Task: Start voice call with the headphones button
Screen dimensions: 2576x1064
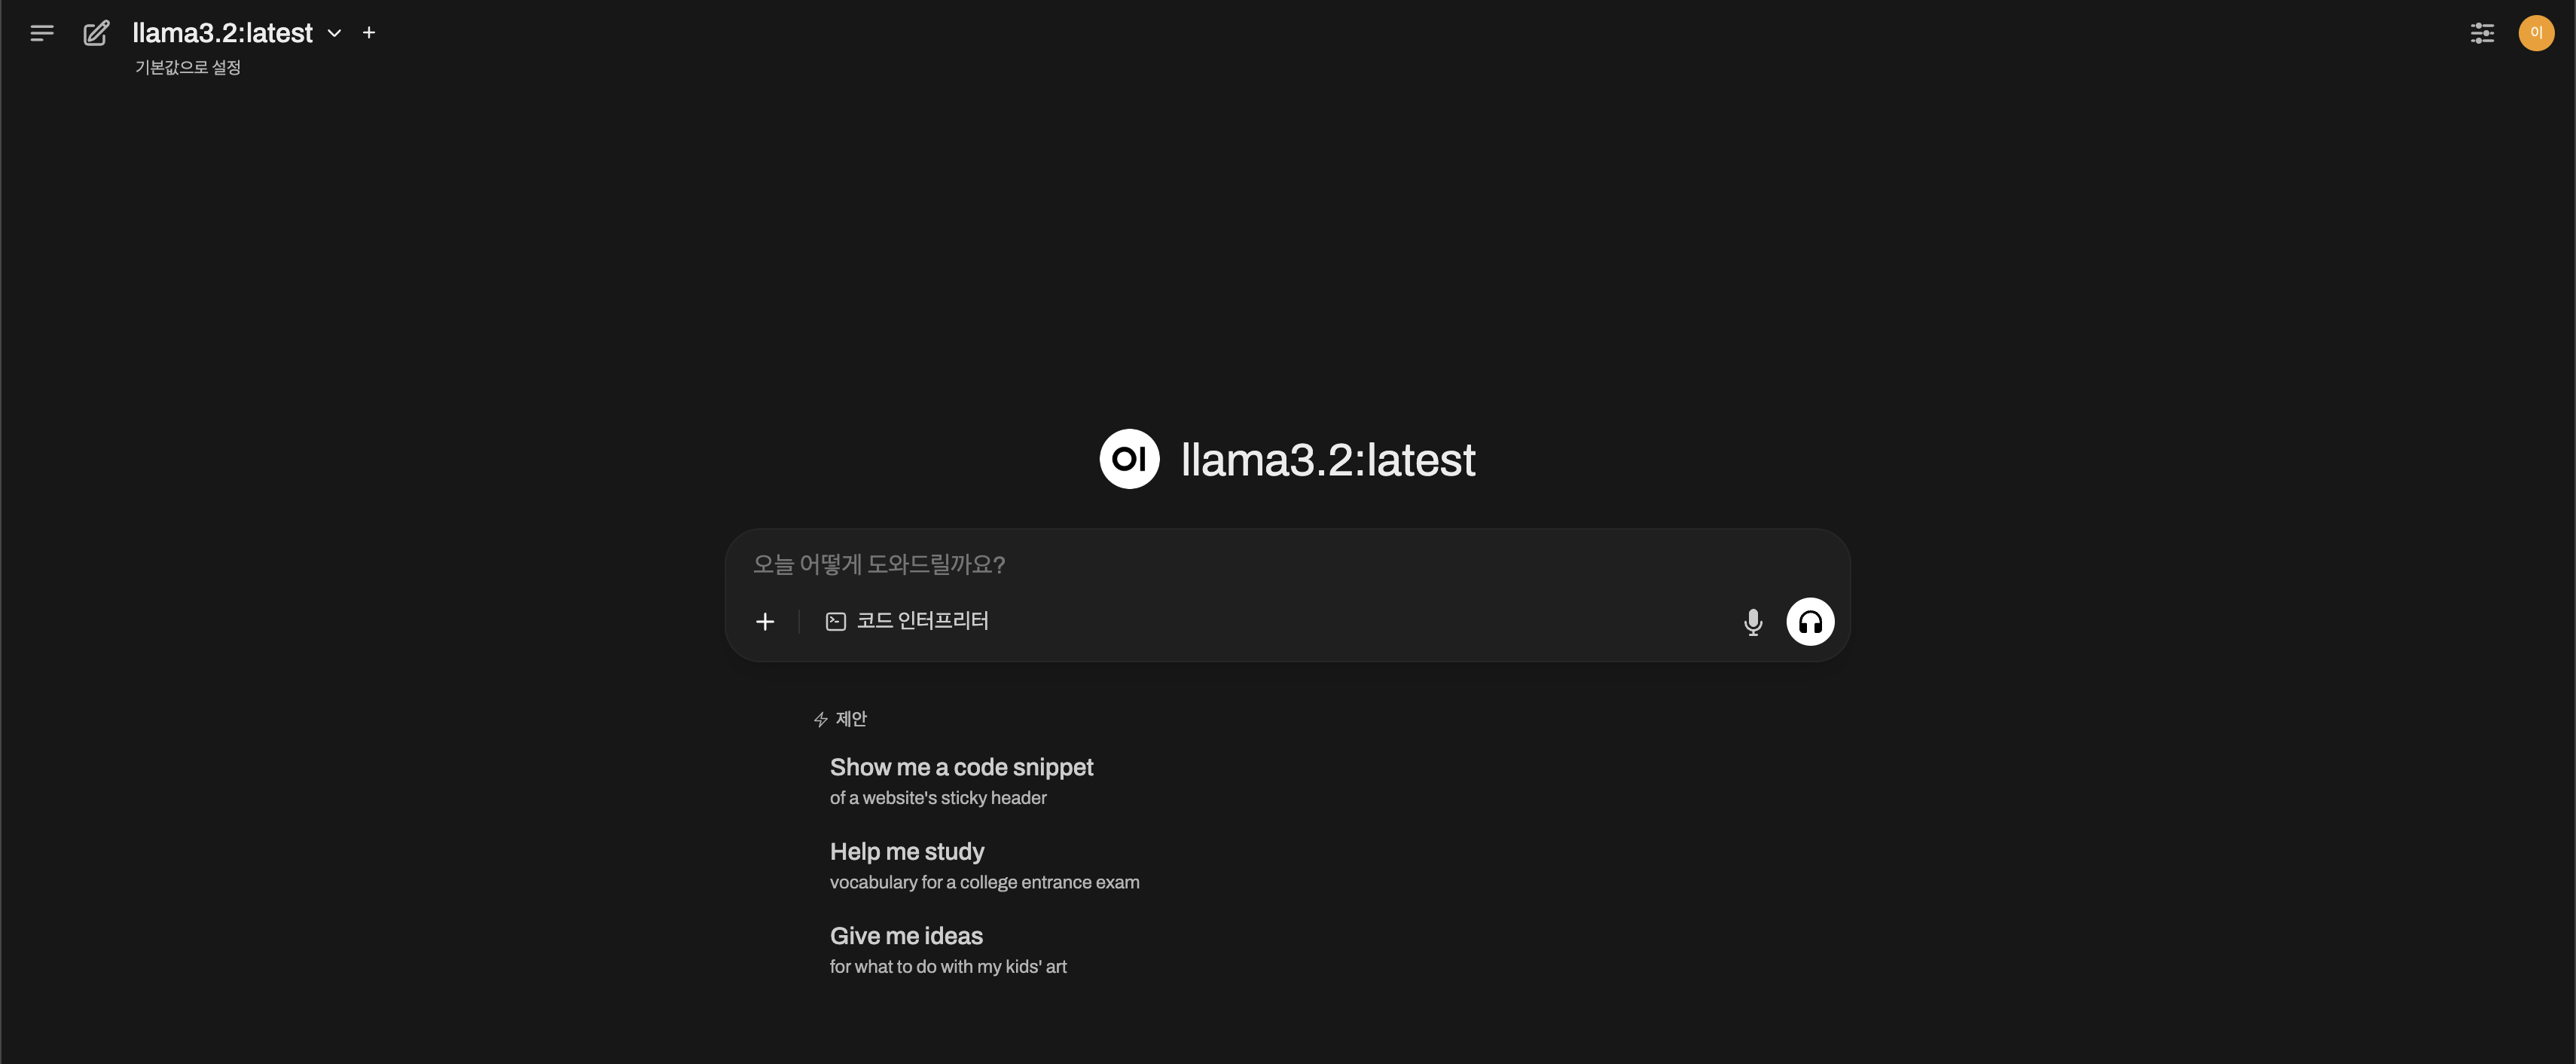Action: [x=1810, y=622]
